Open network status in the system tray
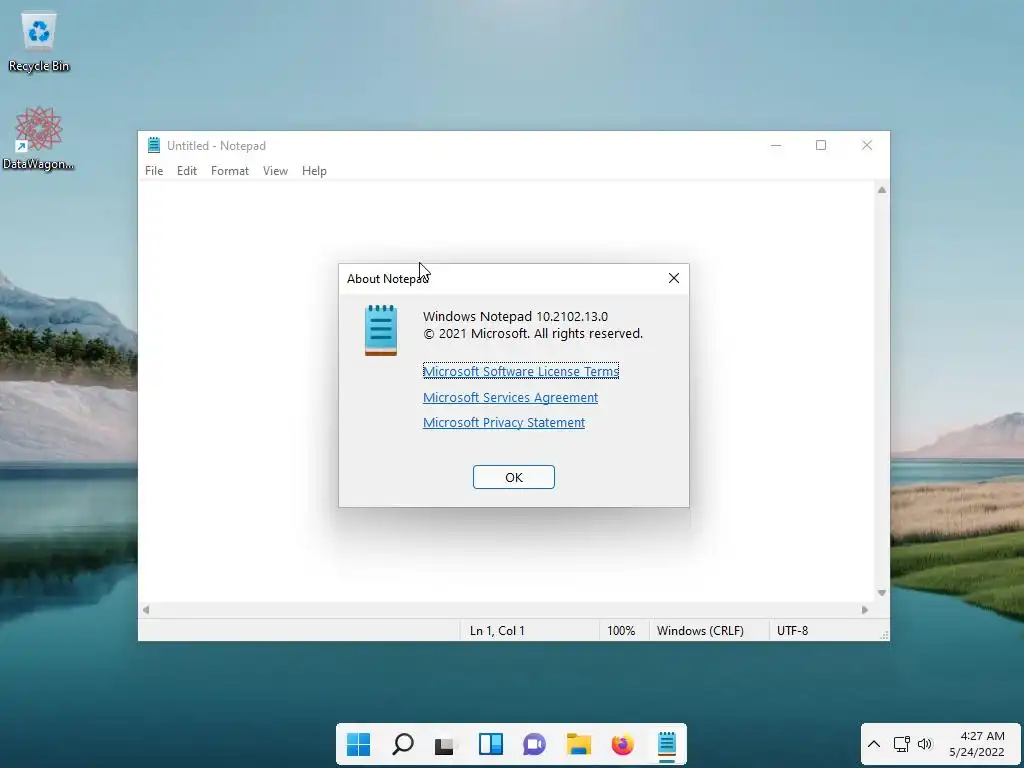Viewport: 1024px width, 768px height. click(x=902, y=744)
